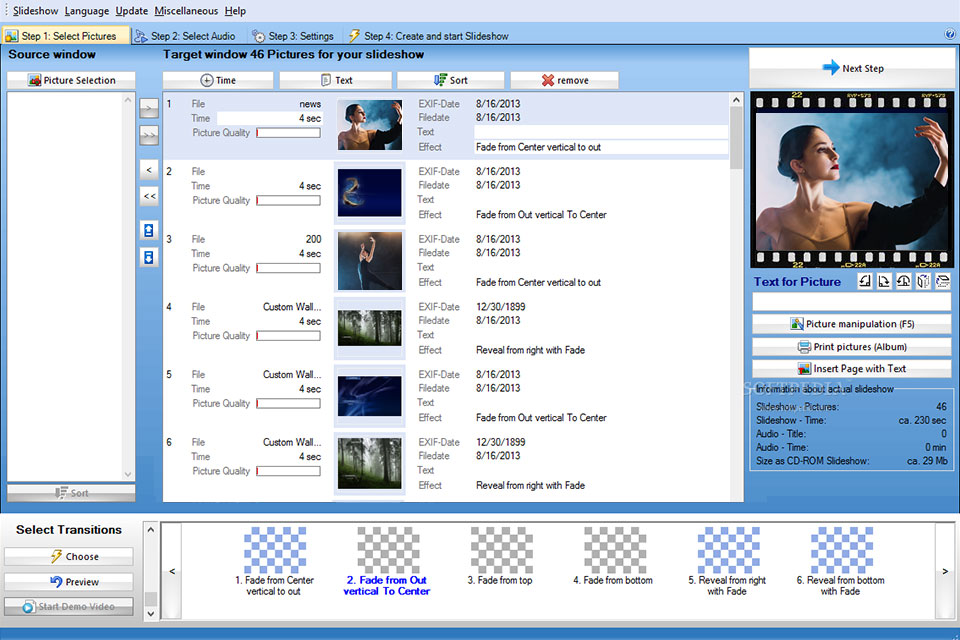Open Print pictures (Album)
Image resolution: width=960 pixels, height=640 pixels.
point(852,347)
